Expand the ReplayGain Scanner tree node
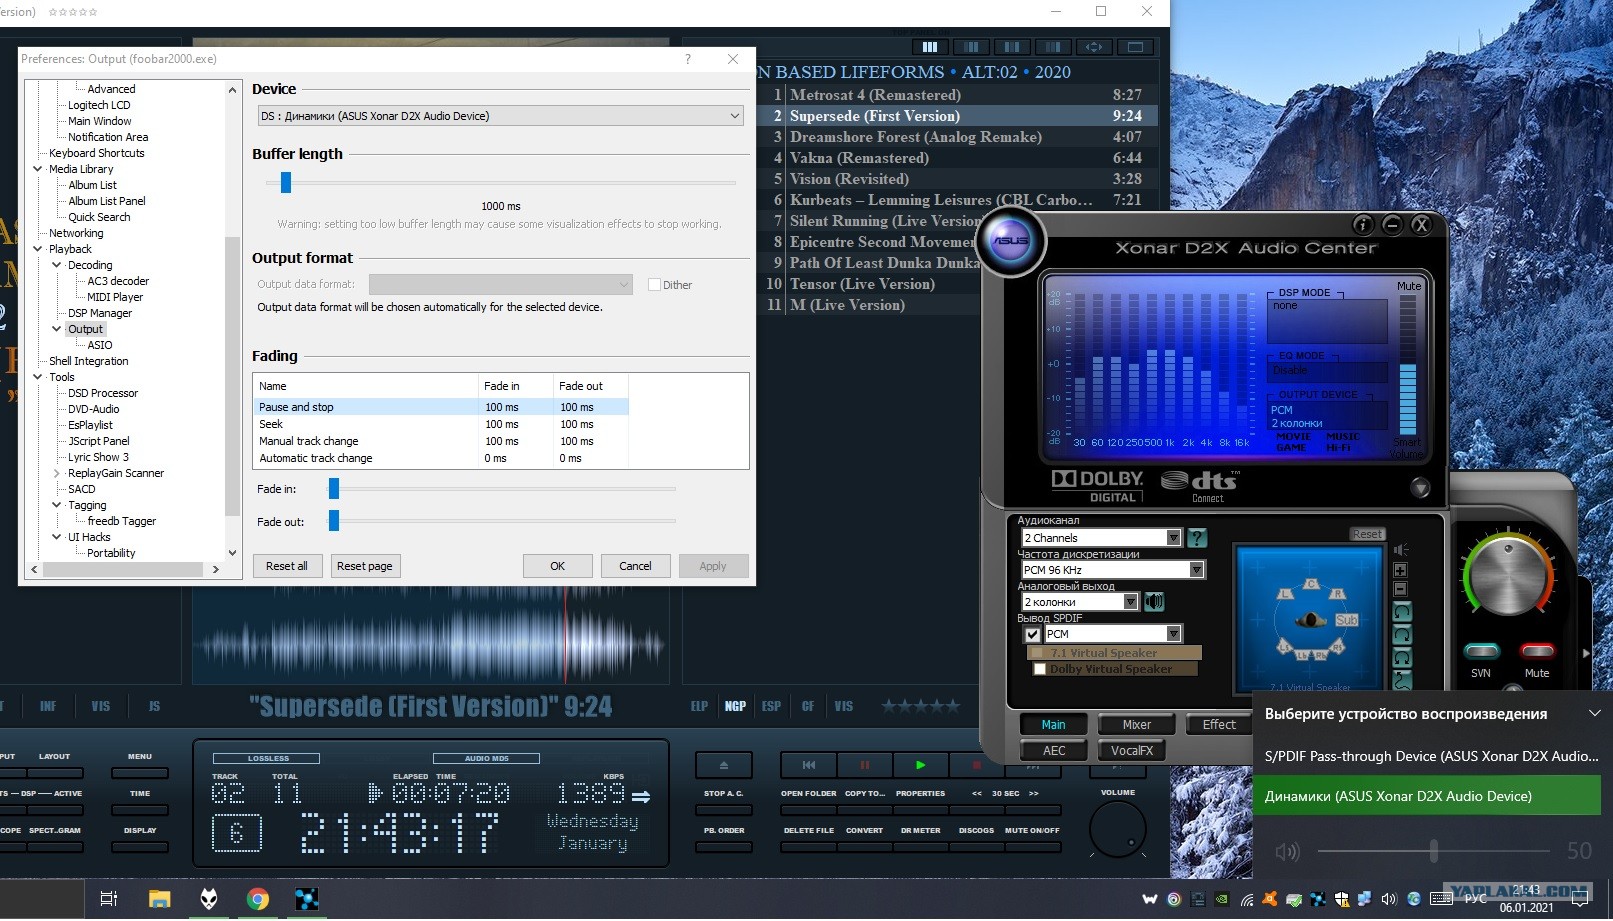The image size is (1613, 921). [x=57, y=473]
